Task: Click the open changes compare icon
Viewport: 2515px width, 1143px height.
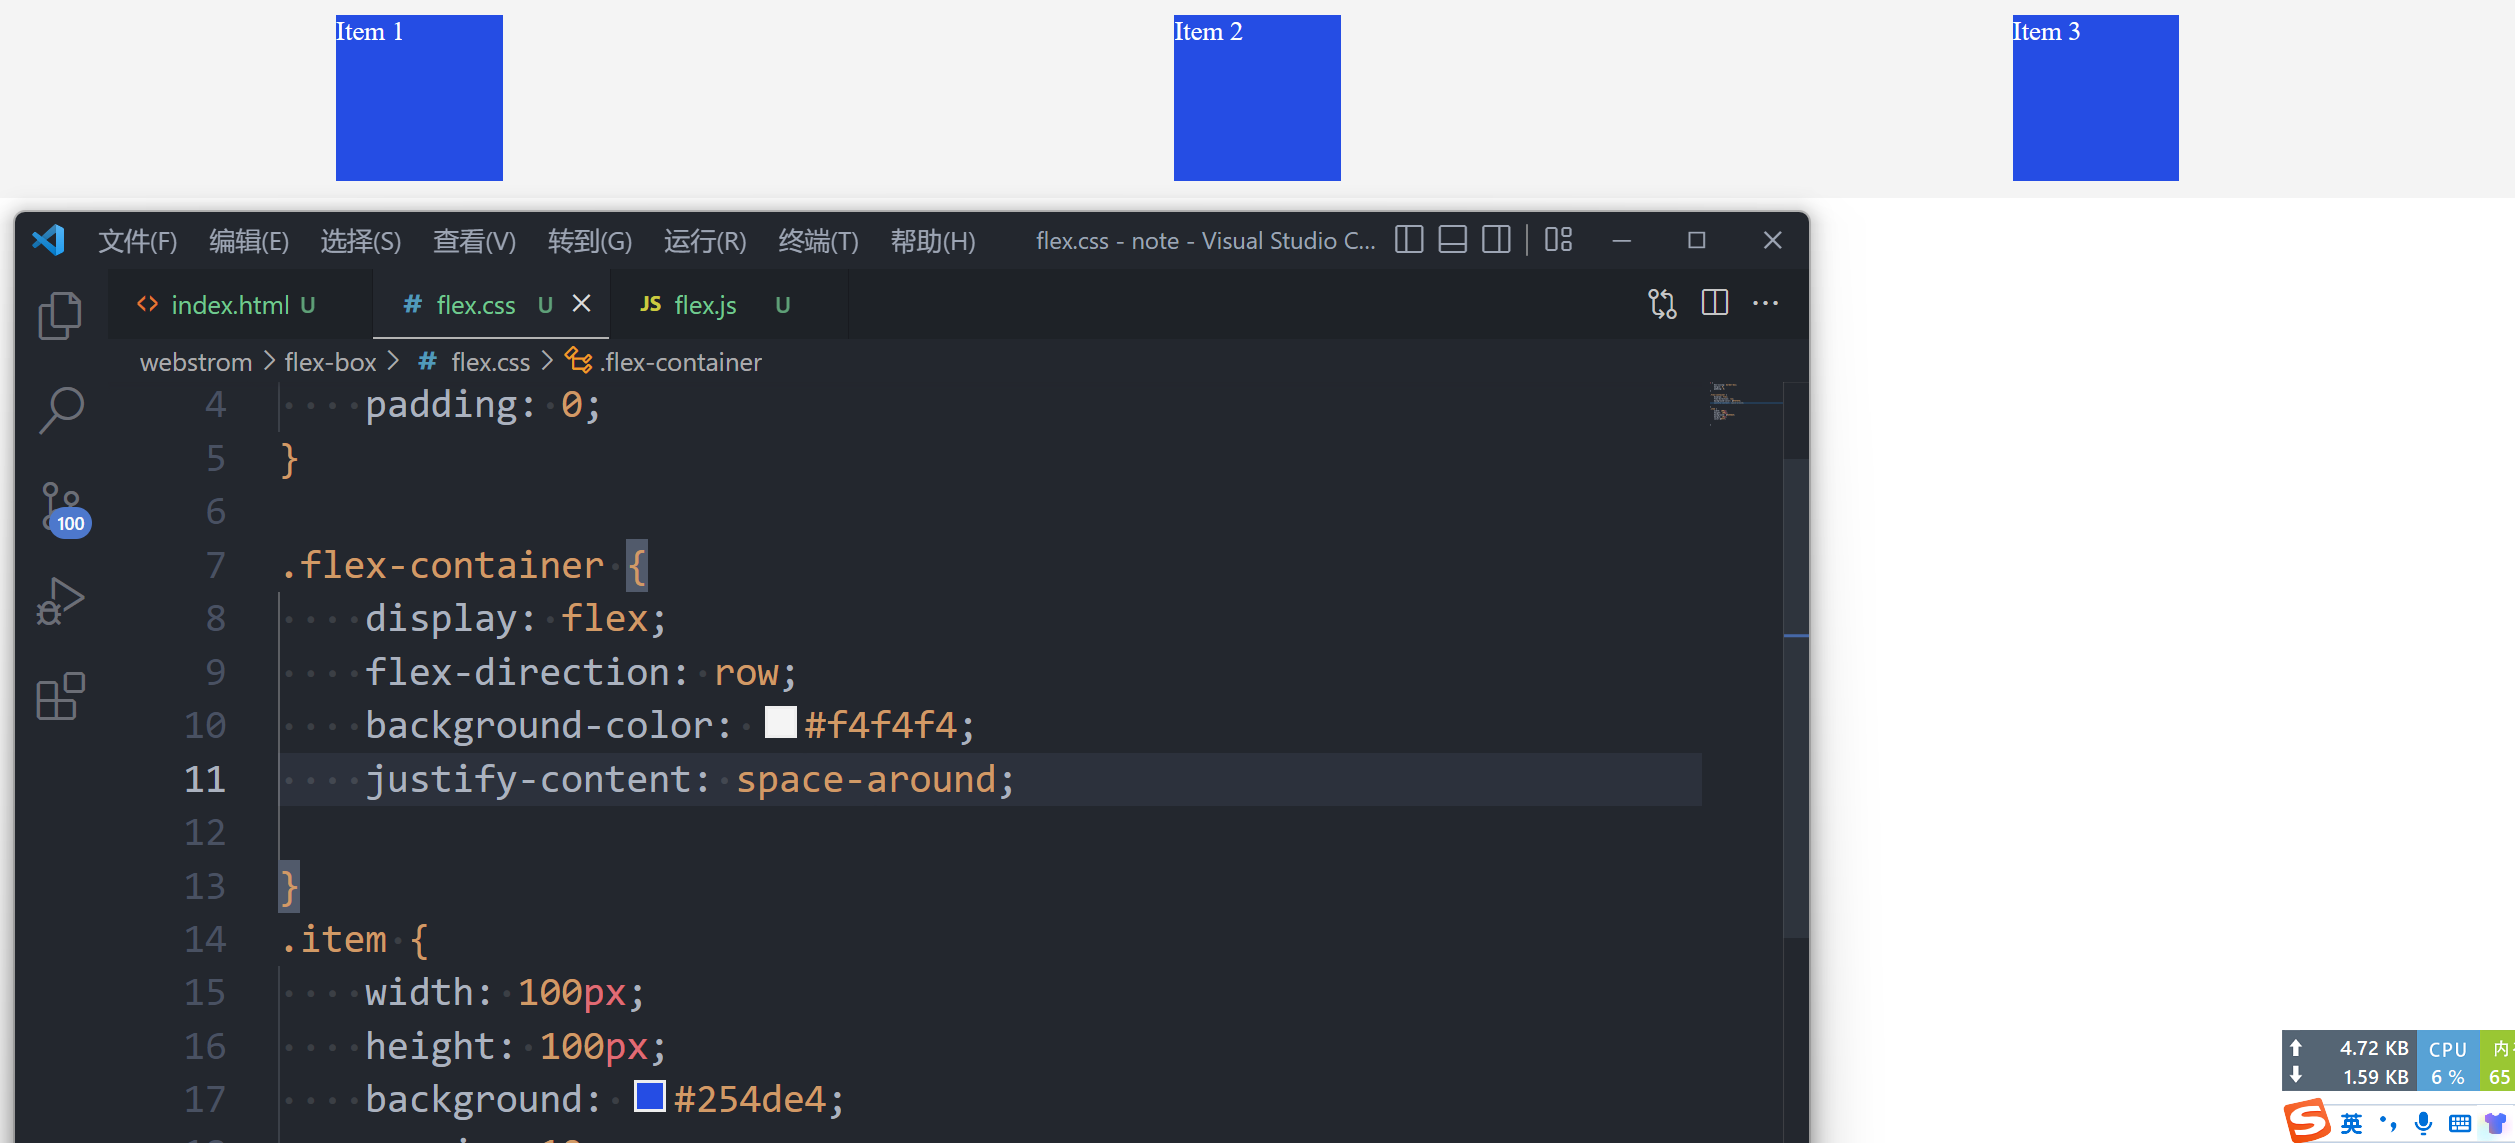Action: (x=1662, y=304)
